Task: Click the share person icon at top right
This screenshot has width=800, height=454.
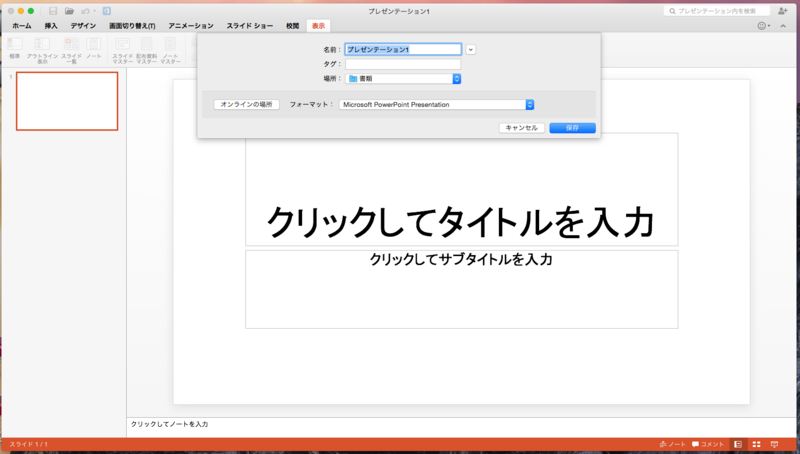Action: click(783, 11)
